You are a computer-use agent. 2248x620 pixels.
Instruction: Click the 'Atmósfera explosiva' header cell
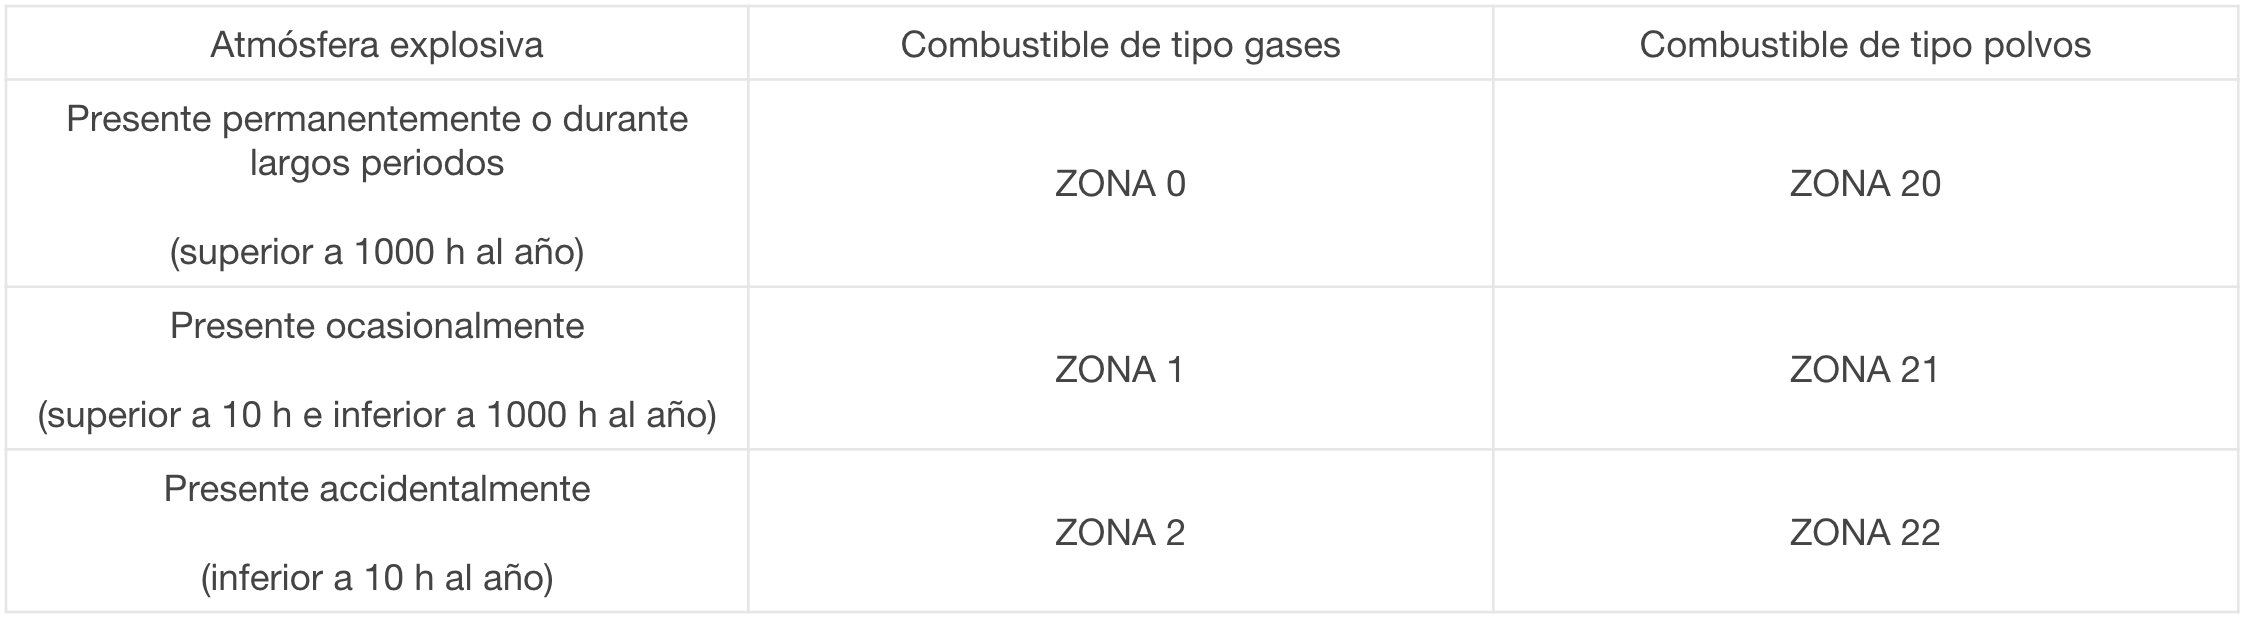(x=377, y=44)
